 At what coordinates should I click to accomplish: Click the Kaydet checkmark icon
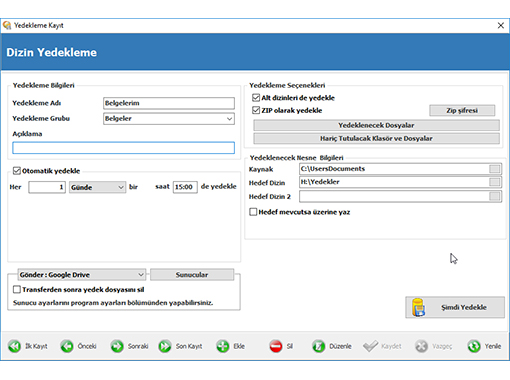(x=370, y=346)
